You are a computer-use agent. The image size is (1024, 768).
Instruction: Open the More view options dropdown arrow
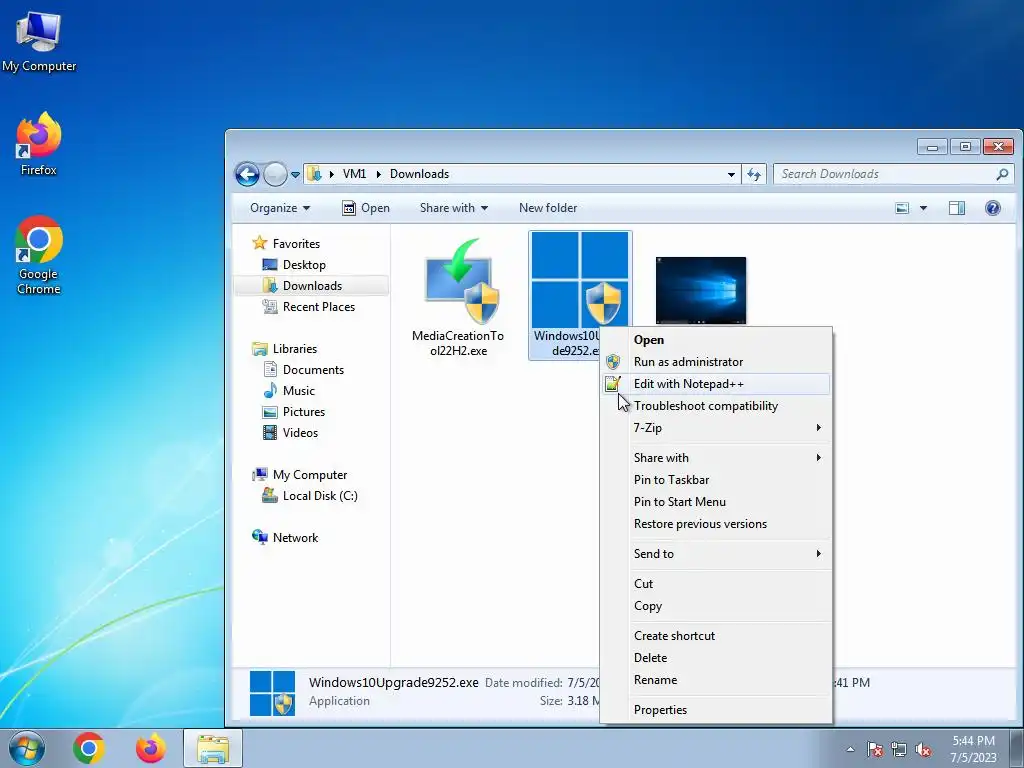[x=923, y=208]
